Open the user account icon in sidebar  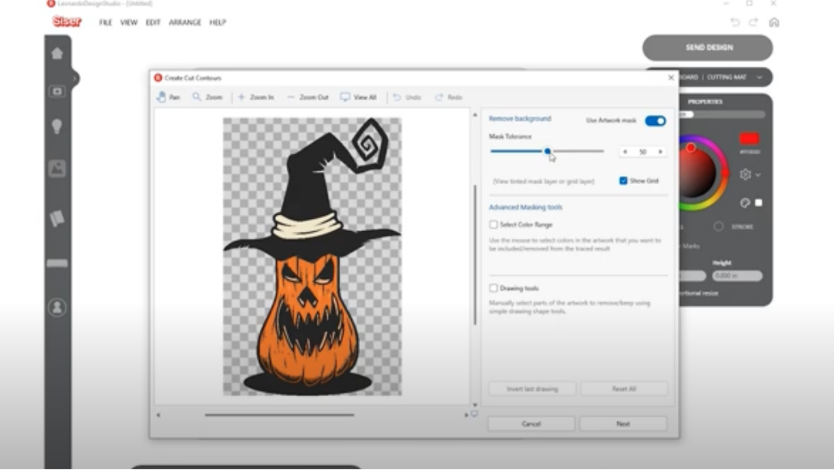[x=57, y=307]
